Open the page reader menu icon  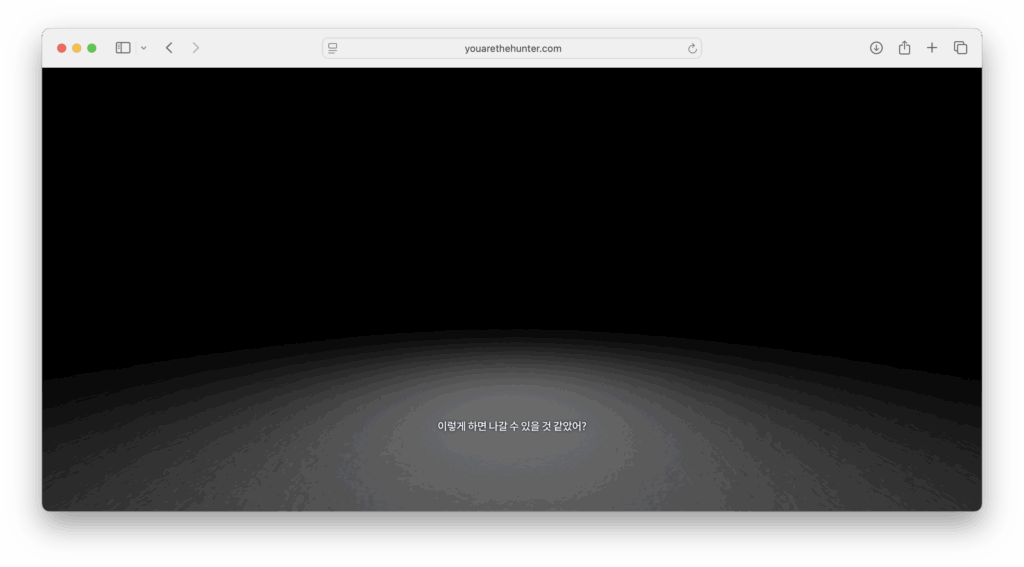click(x=333, y=48)
